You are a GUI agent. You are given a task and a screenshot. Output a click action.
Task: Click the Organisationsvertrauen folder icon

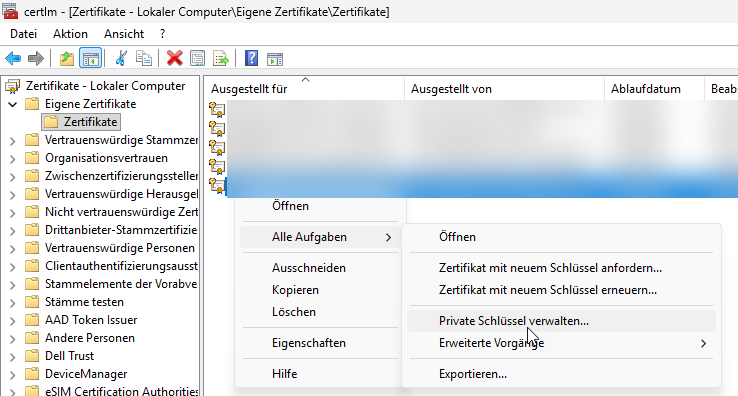(32, 158)
